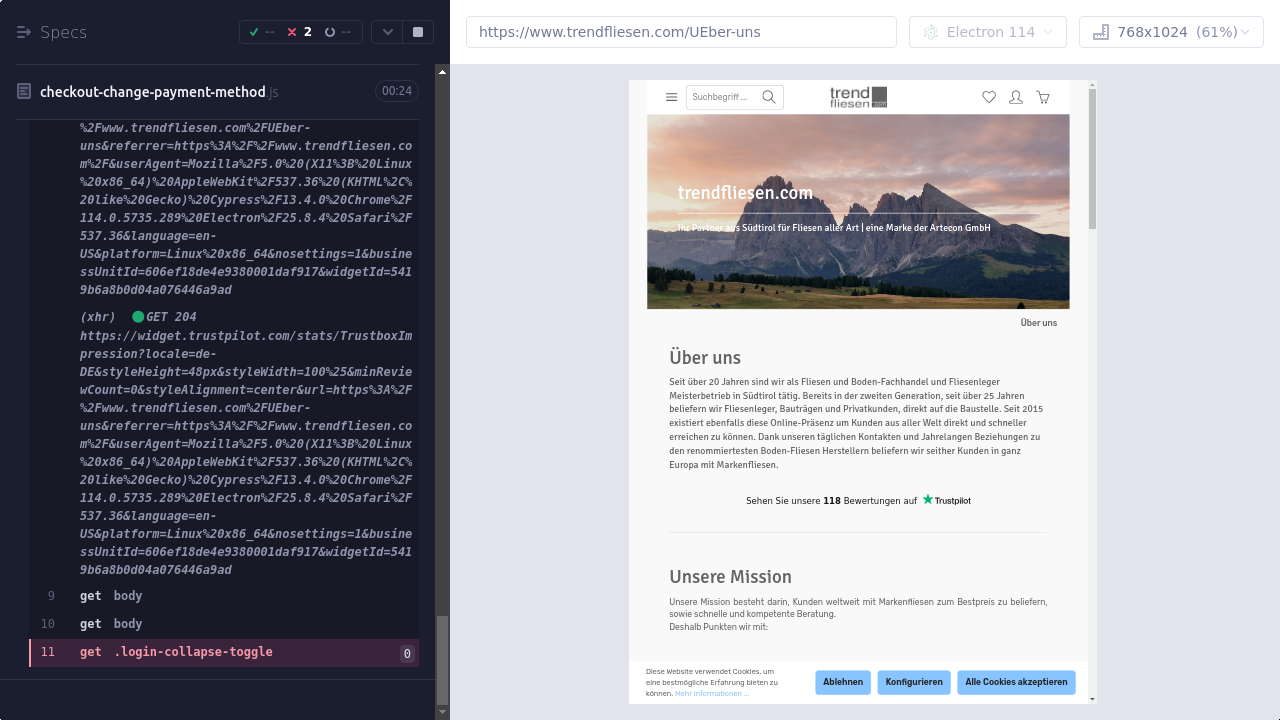Open the wishlist heart icon
This screenshot has width=1280, height=720.
[x=989, y=97]
